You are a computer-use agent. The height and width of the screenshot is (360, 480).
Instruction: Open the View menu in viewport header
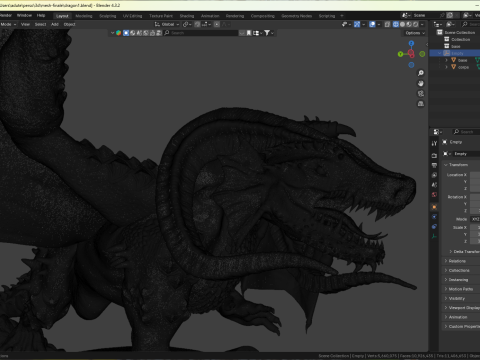25,24
